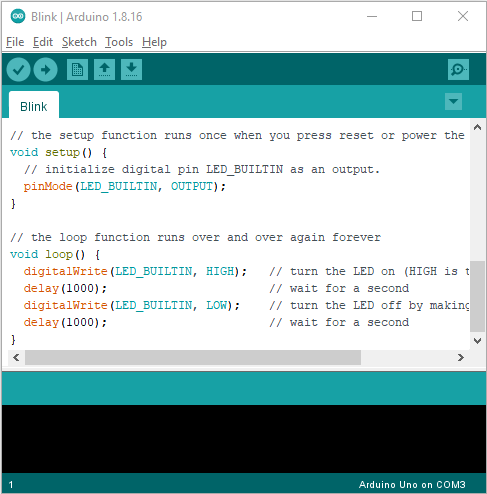
Task: Click the horizontal scrollbar right arrow
Action: coord(461,358)
